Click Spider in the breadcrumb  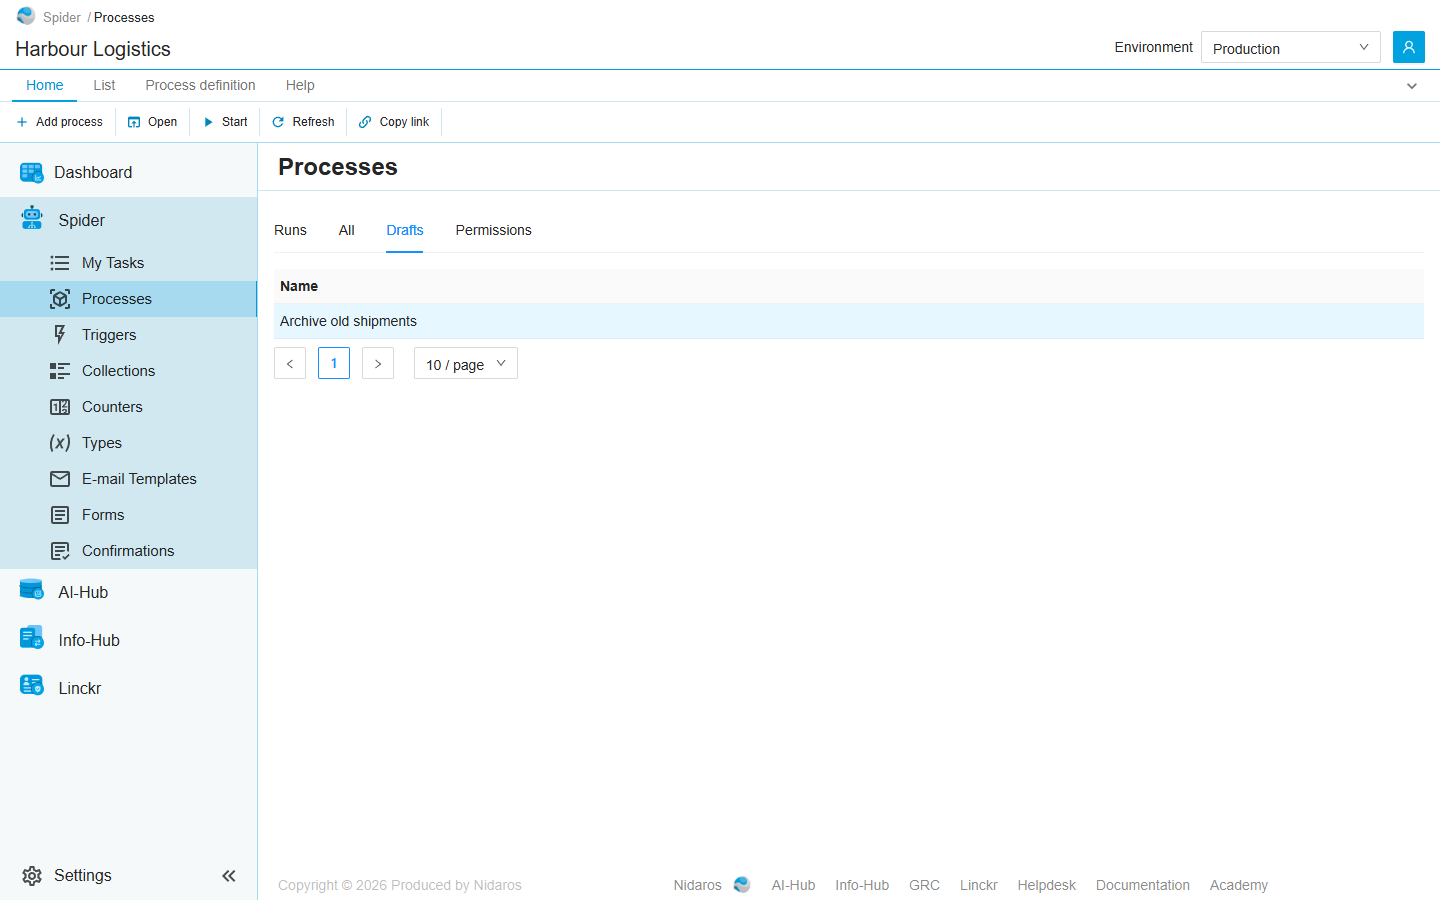(62, 17)
